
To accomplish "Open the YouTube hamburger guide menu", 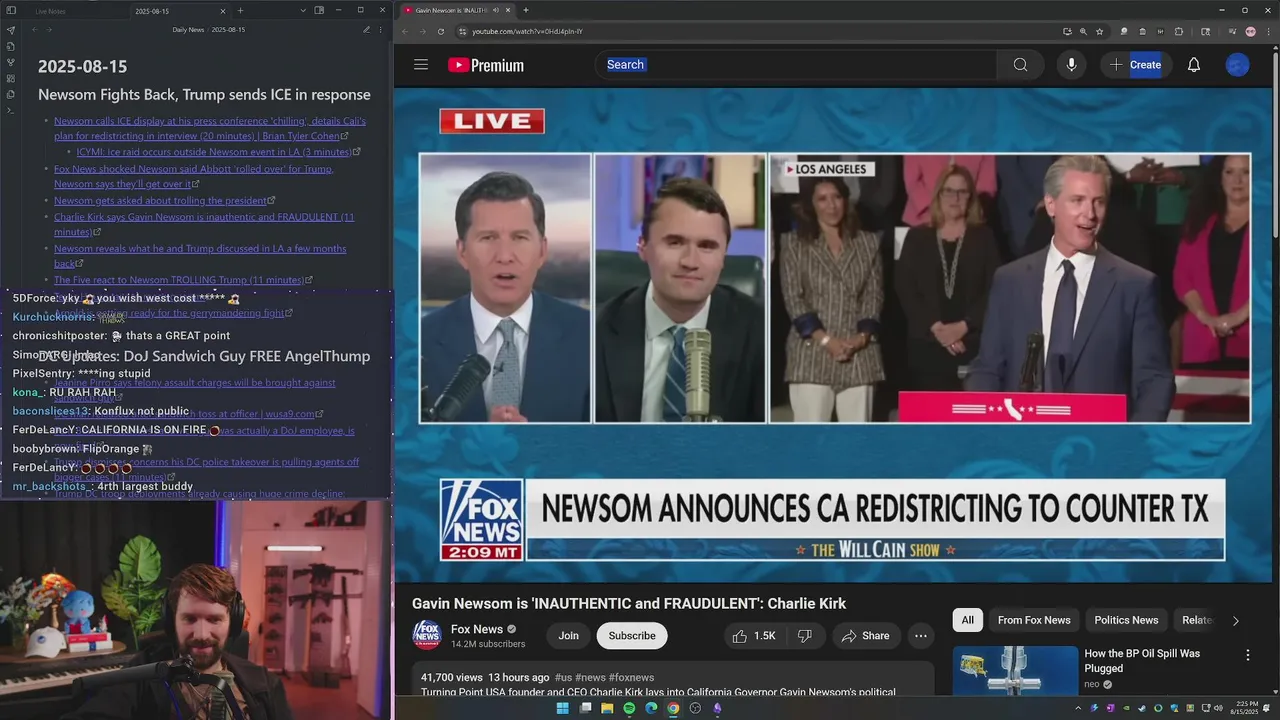I will [x=421, y=65].
